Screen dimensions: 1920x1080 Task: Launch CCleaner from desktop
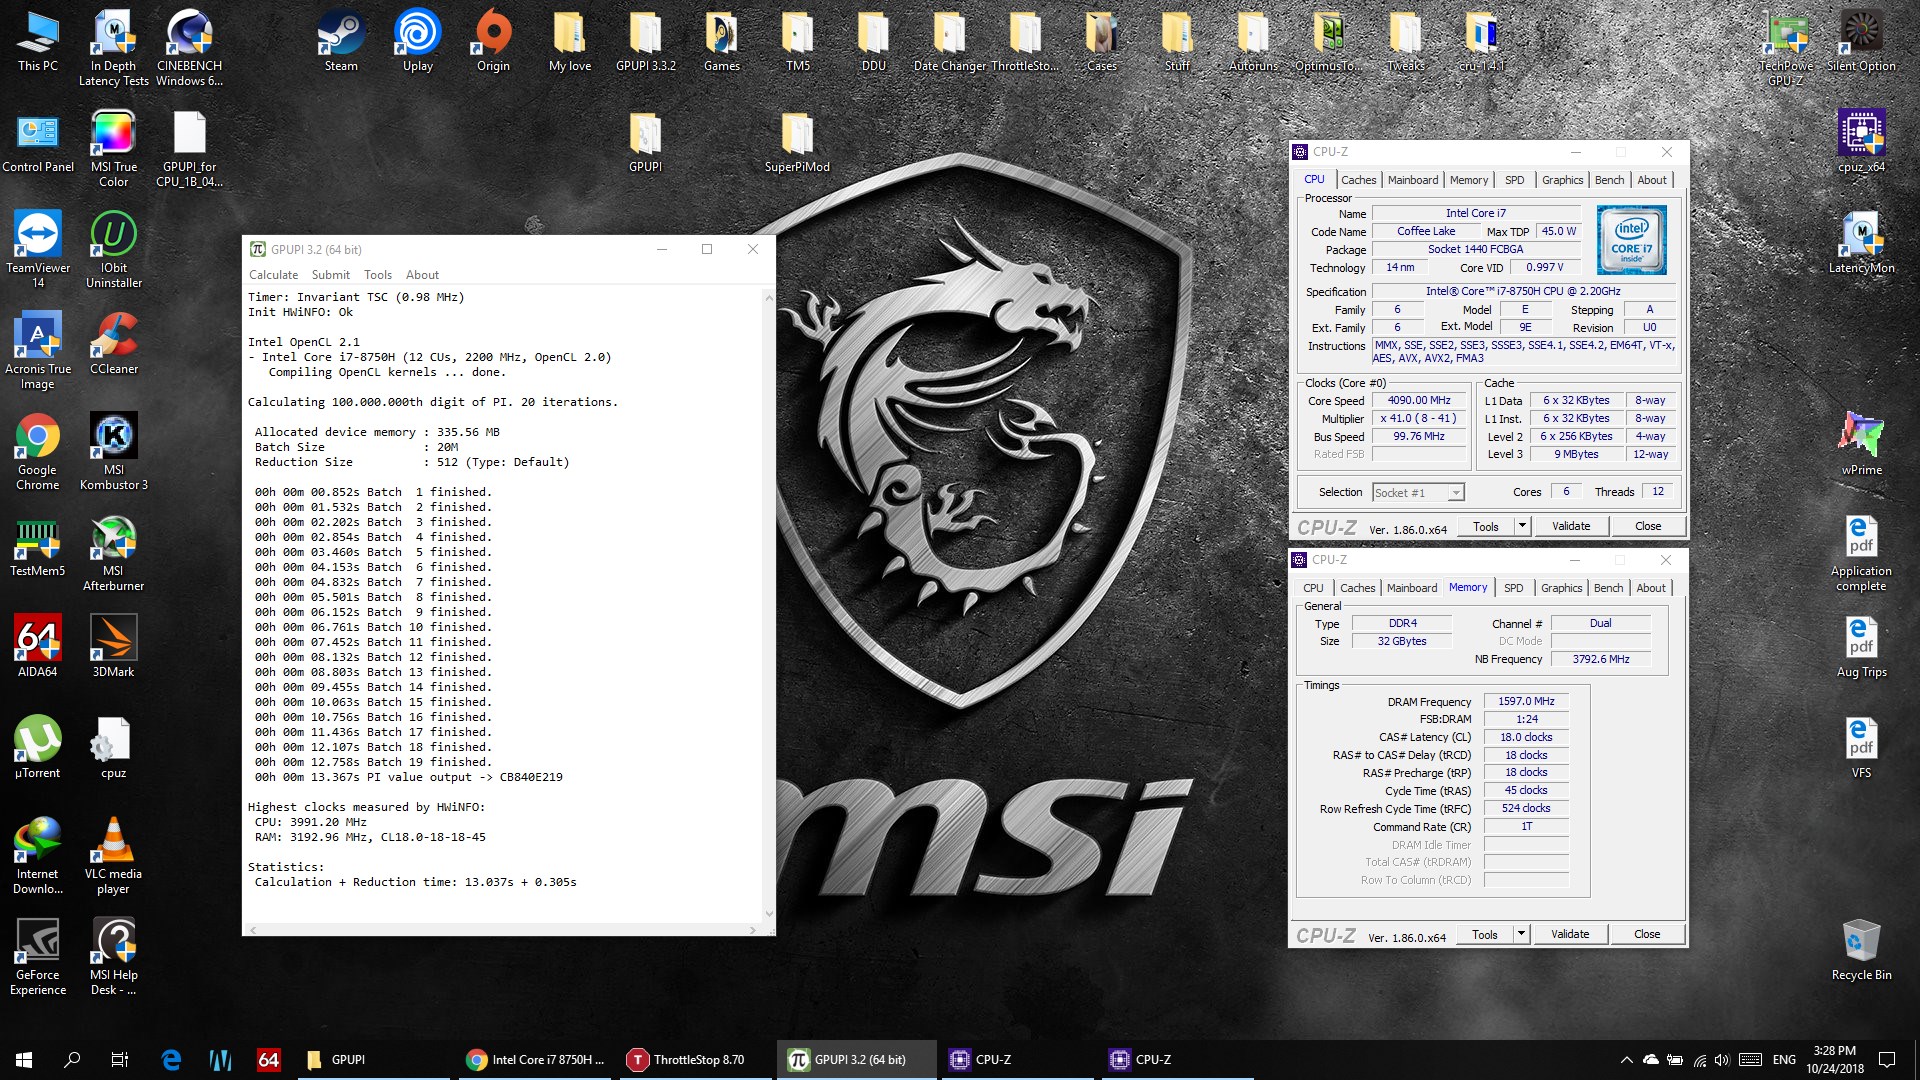114,343
